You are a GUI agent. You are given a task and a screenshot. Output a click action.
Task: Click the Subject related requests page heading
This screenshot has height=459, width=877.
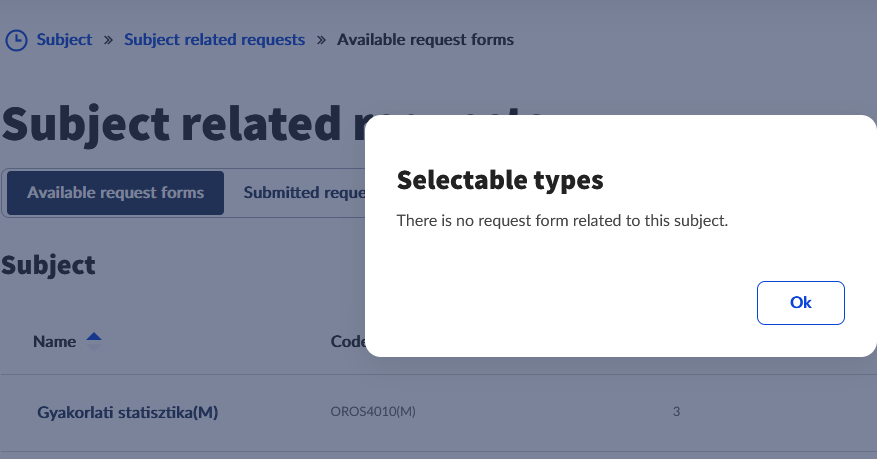coord(180,123)
